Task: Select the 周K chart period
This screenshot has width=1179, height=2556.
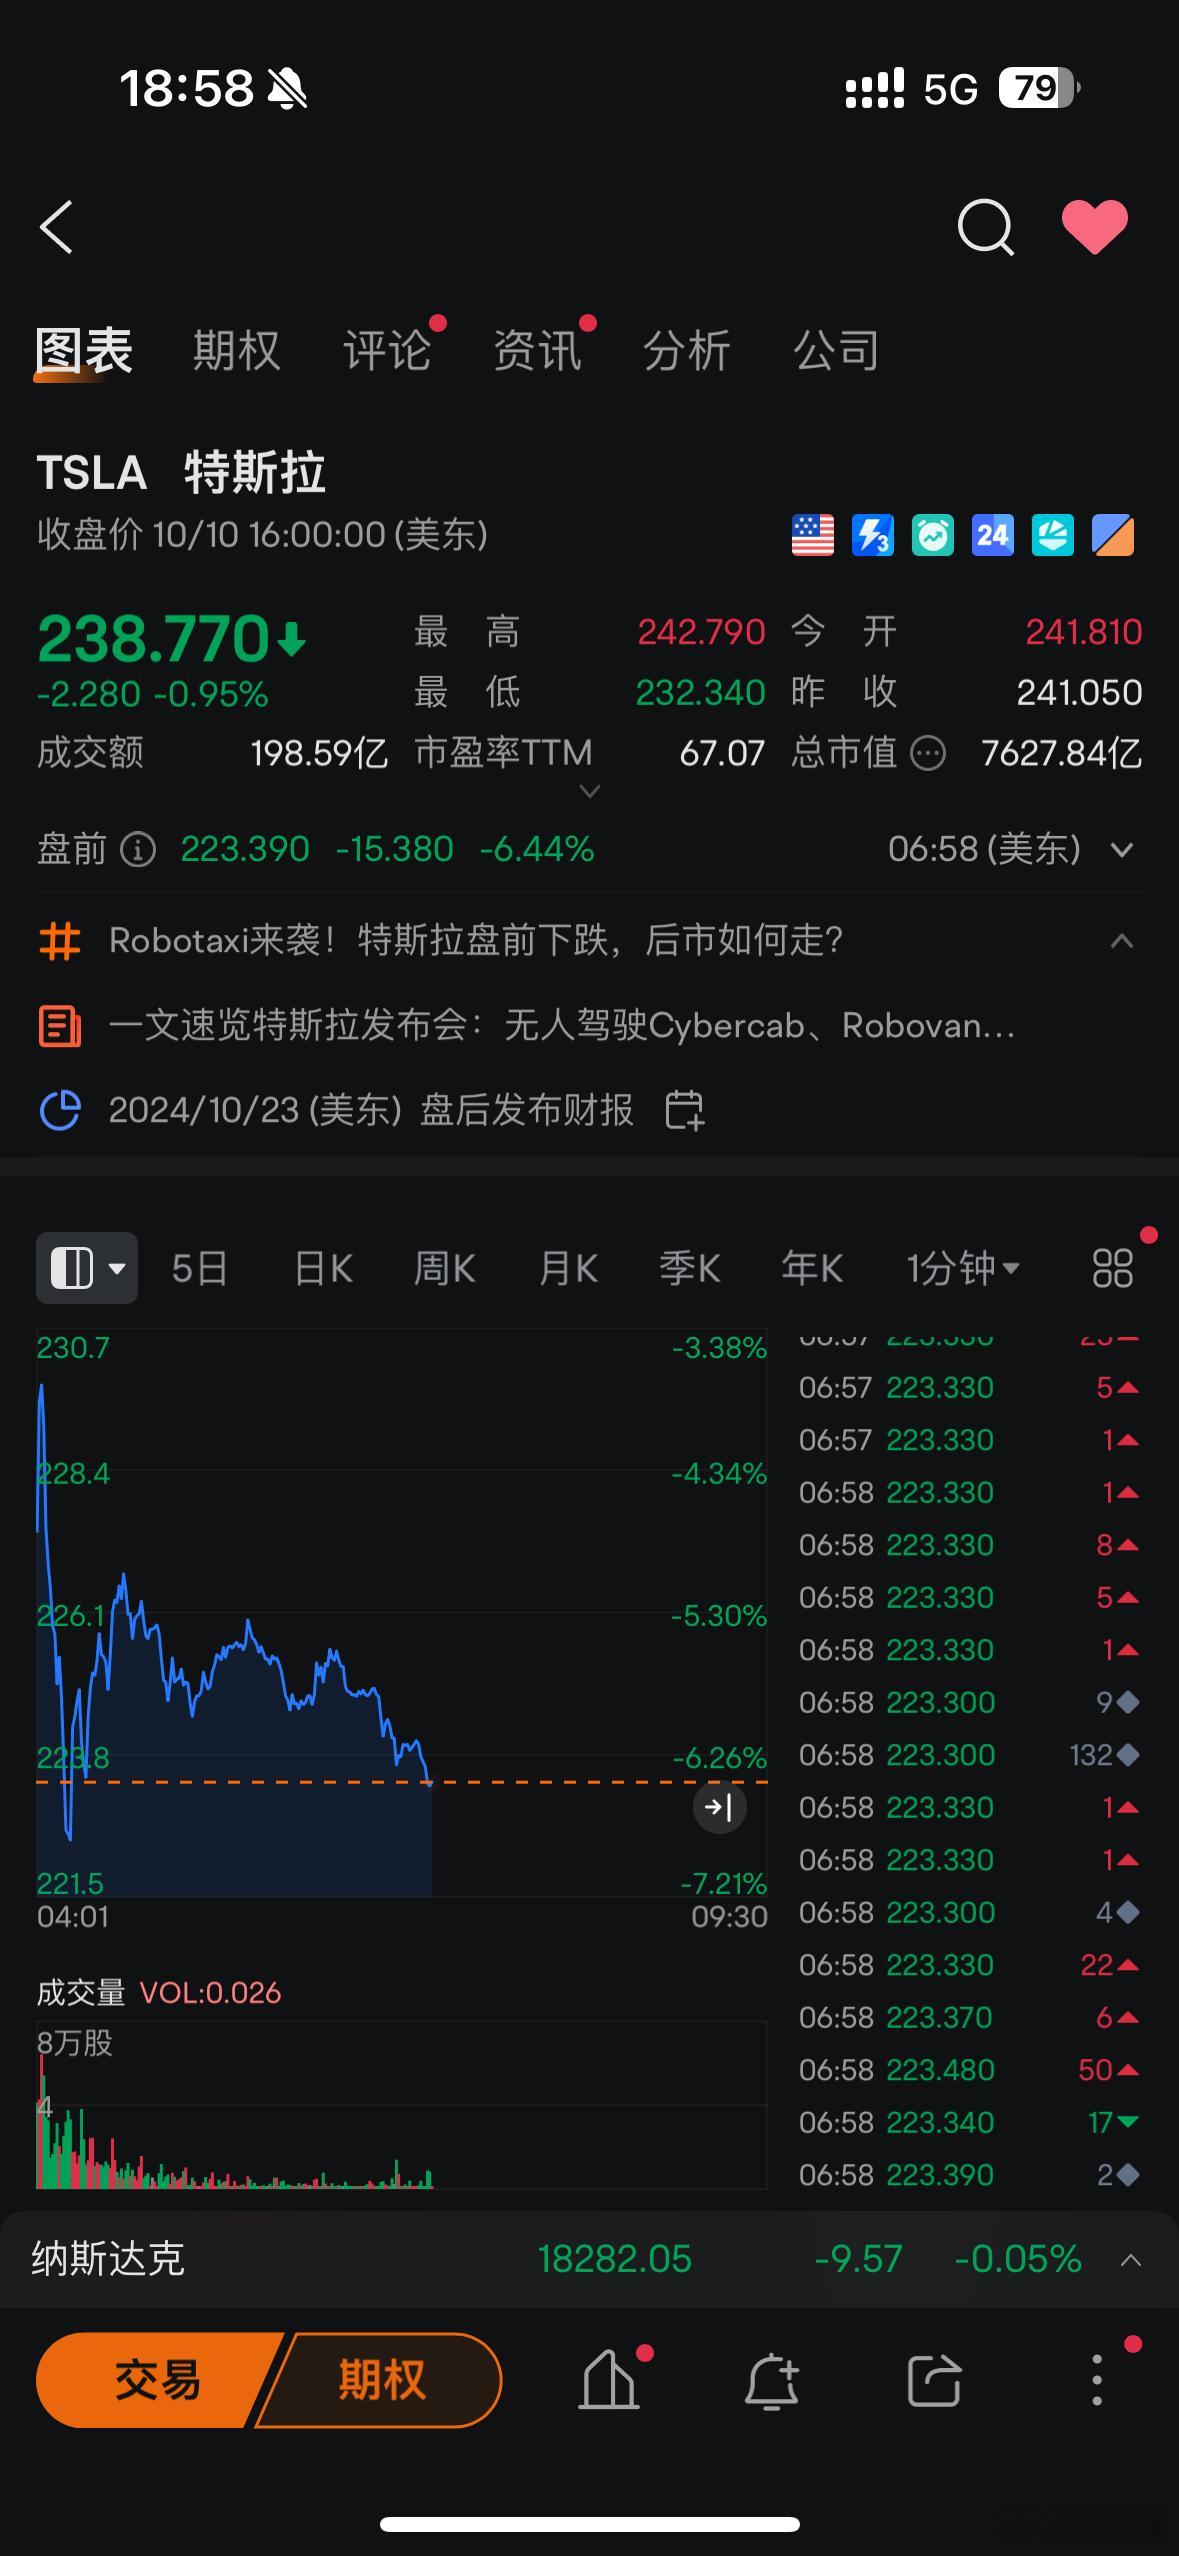Action: [x=445, y=1268]
